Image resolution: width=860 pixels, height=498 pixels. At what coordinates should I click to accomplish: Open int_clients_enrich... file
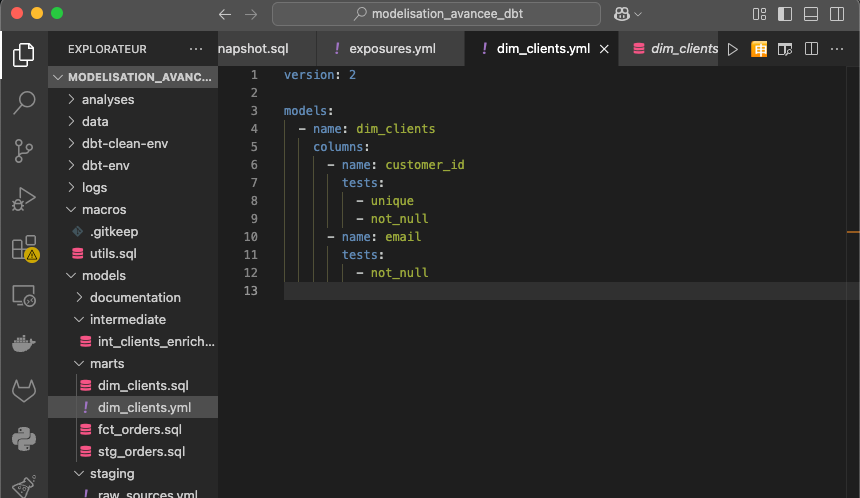click(133, 341)
